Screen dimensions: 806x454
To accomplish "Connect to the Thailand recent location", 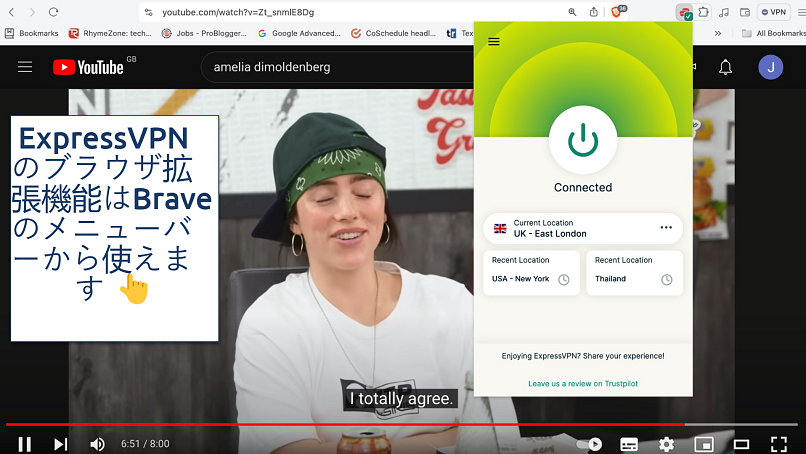I will tap(634, 272).
